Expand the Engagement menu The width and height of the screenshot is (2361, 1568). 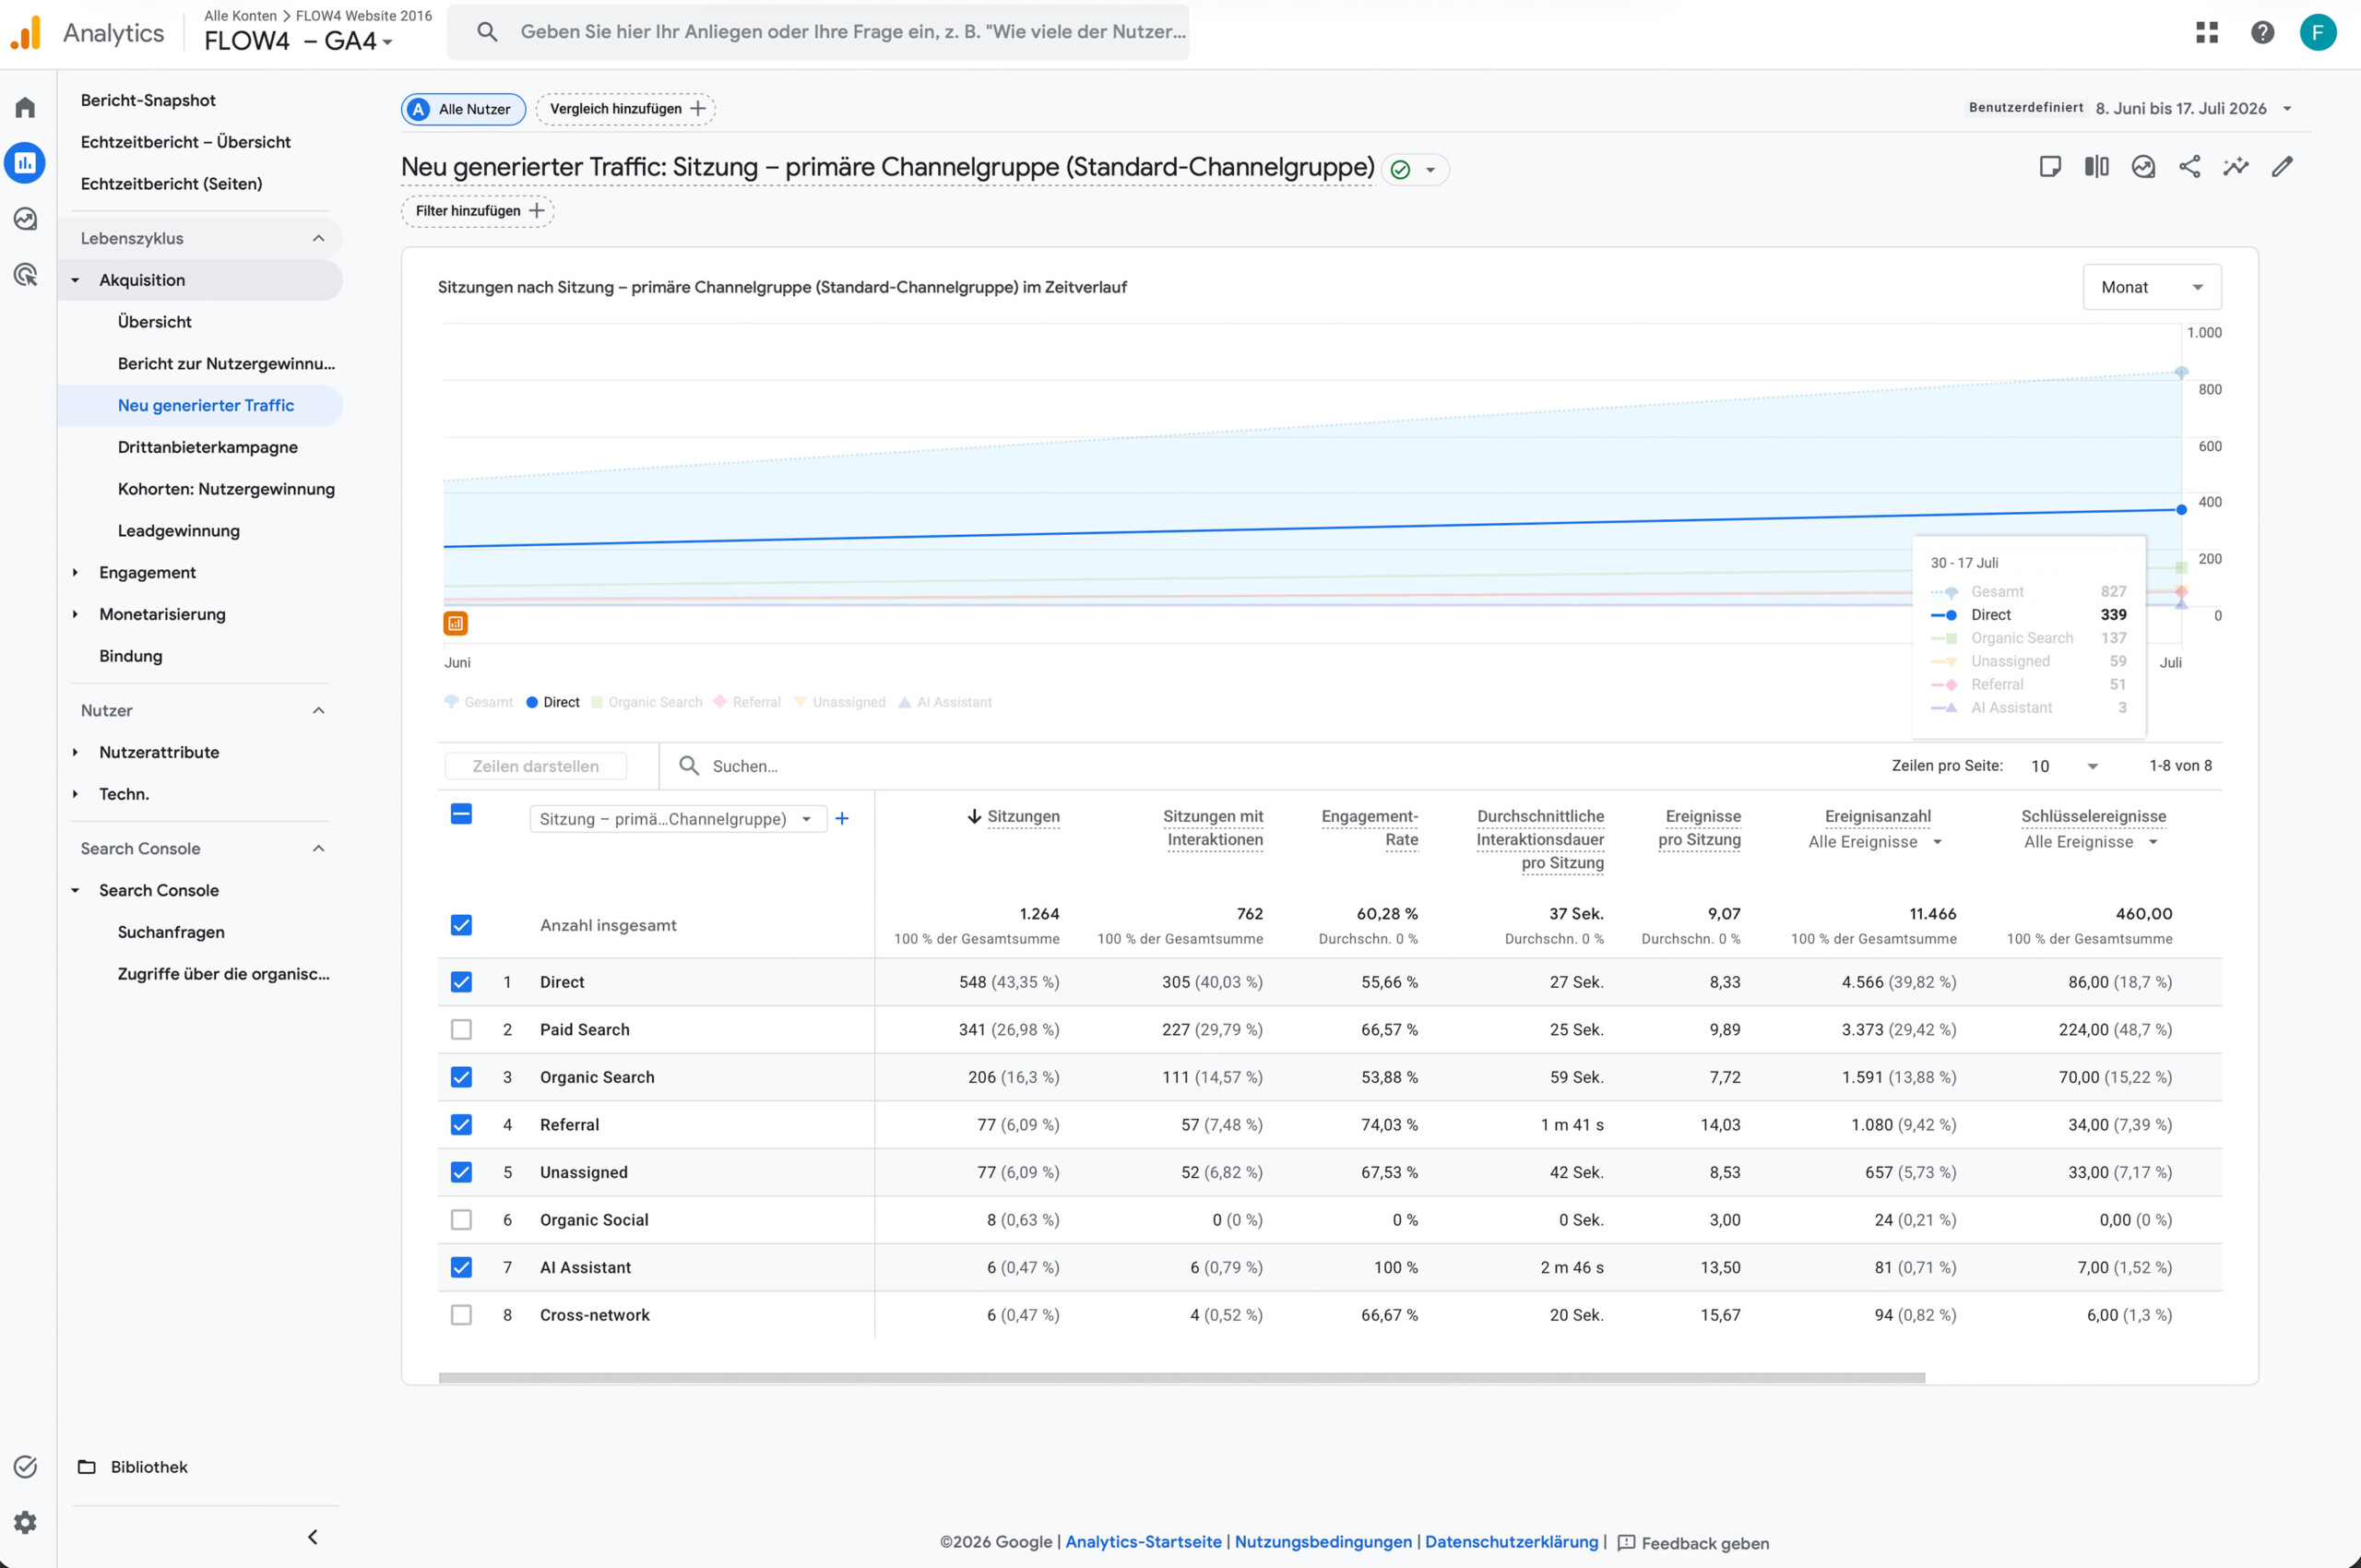(x=147, y=572)
